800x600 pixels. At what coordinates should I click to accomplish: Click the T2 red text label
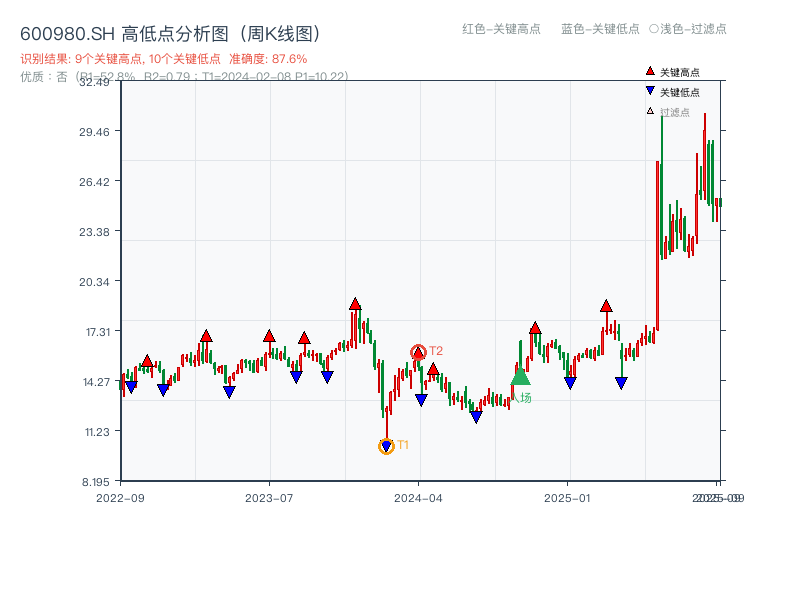(x=436, y=351)
